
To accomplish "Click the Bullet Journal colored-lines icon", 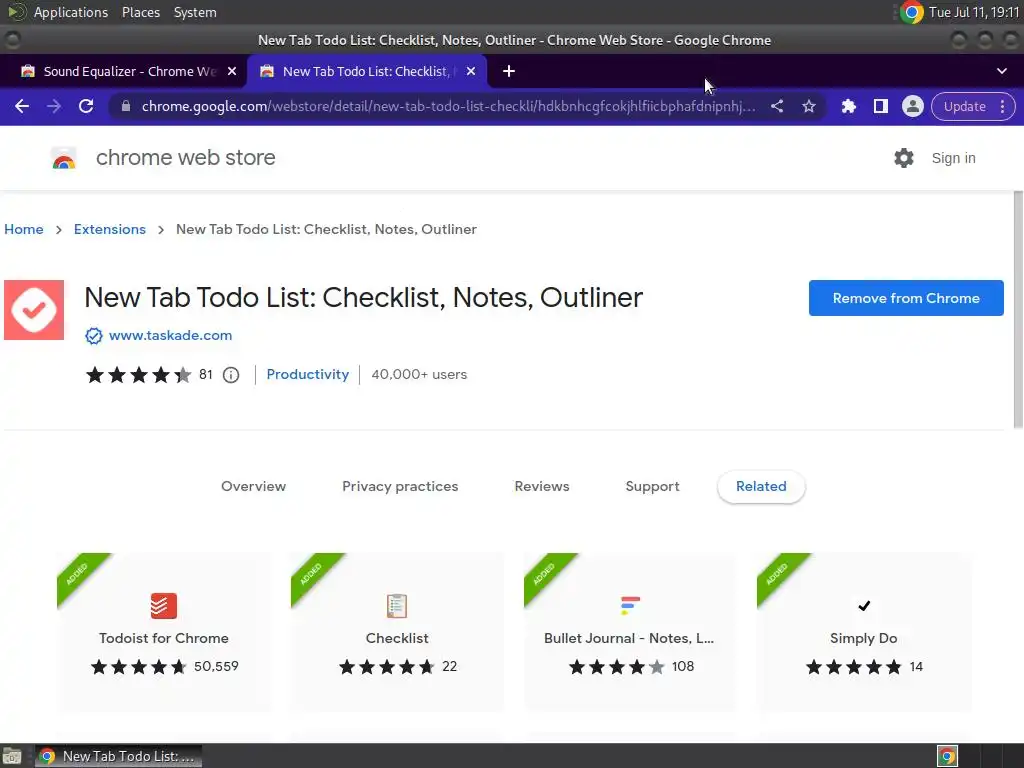I will click(630, 605).
